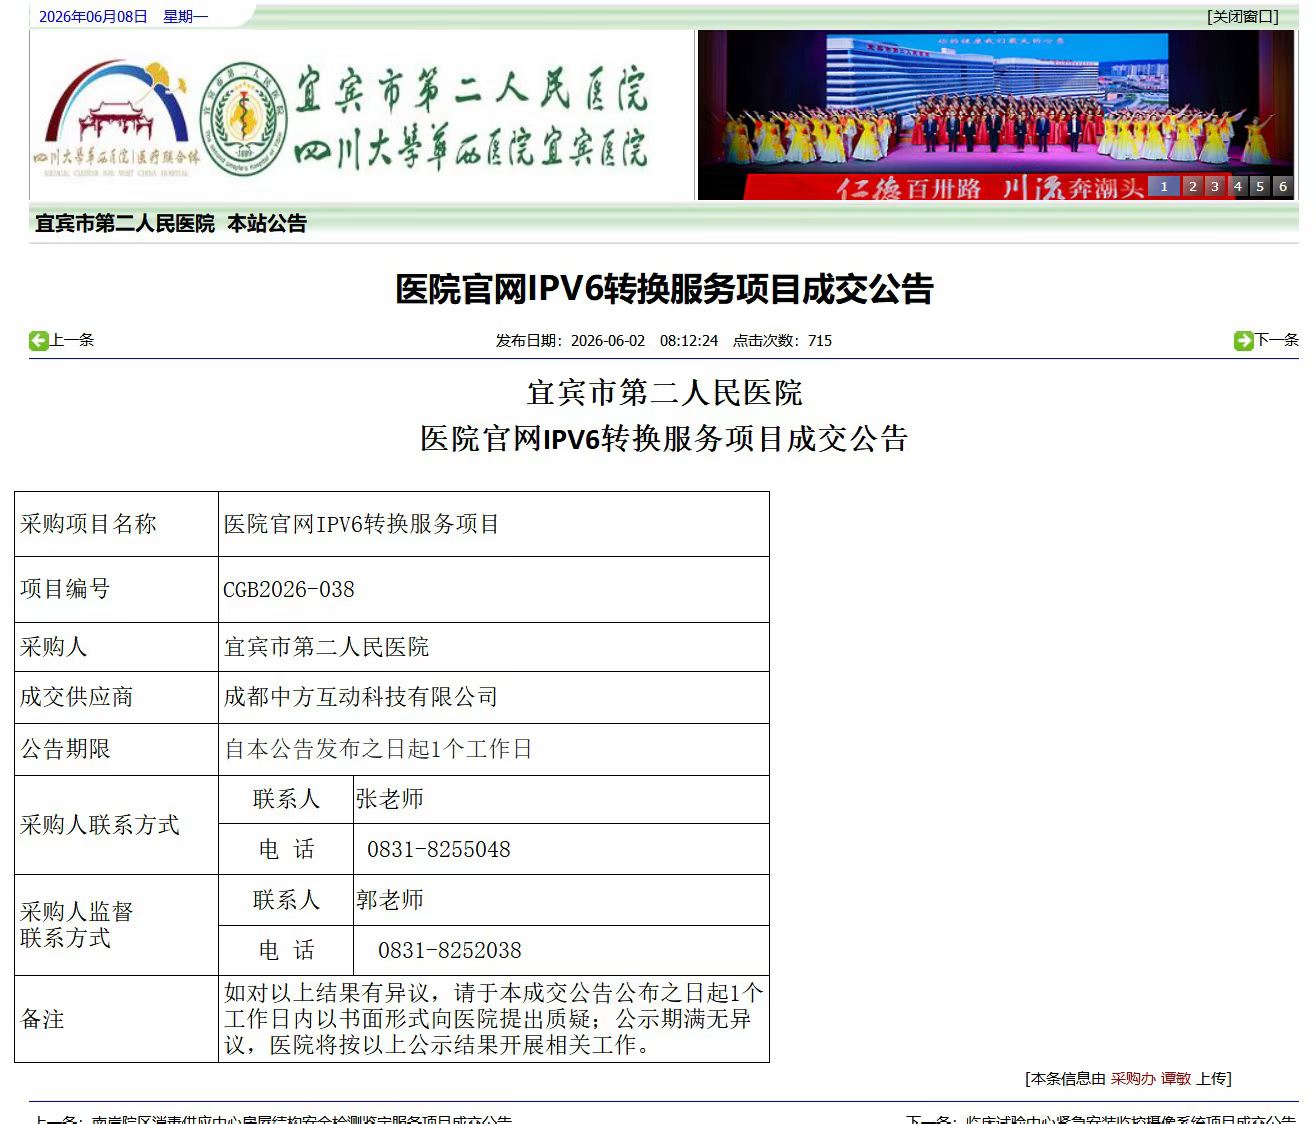Open the previous article 南岸院区消毒供应中心 link

click(302, 1119)
